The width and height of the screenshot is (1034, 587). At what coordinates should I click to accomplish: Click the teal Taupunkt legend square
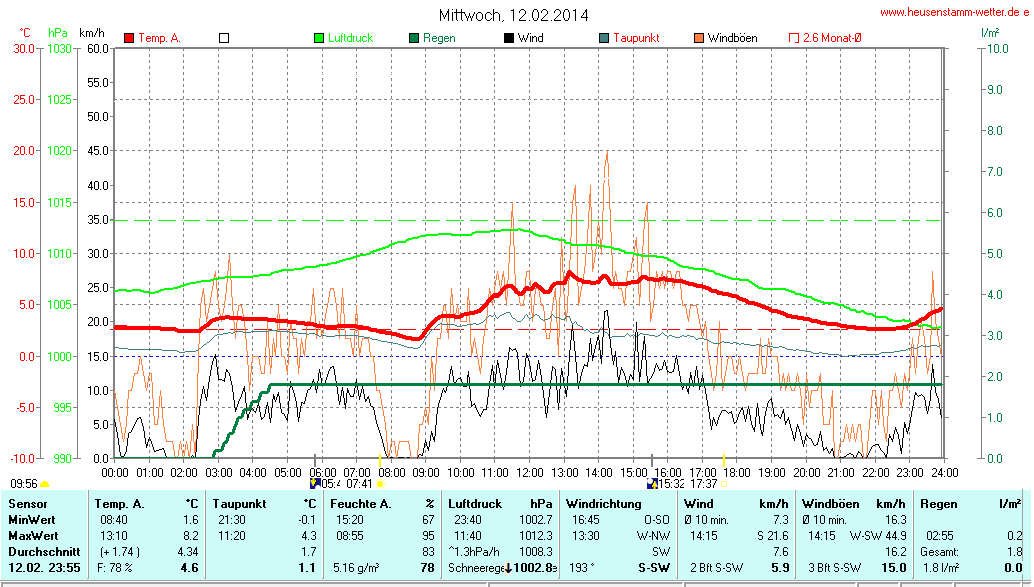pyautogui.click(x=604, y=38)
